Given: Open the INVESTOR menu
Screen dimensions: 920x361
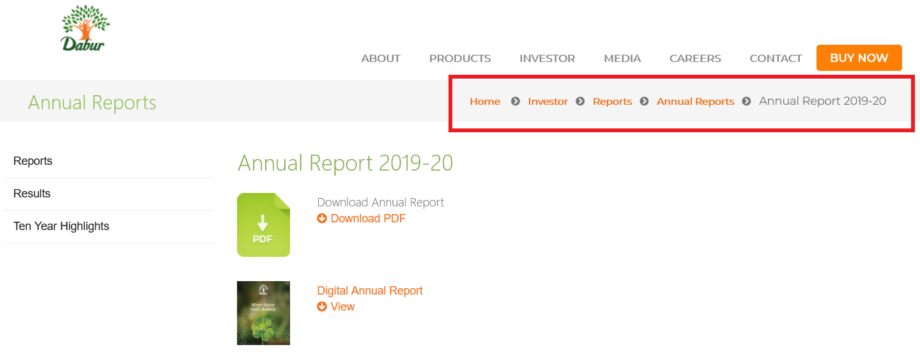Looking at the screenshot, I should click(x=547, y=59).
